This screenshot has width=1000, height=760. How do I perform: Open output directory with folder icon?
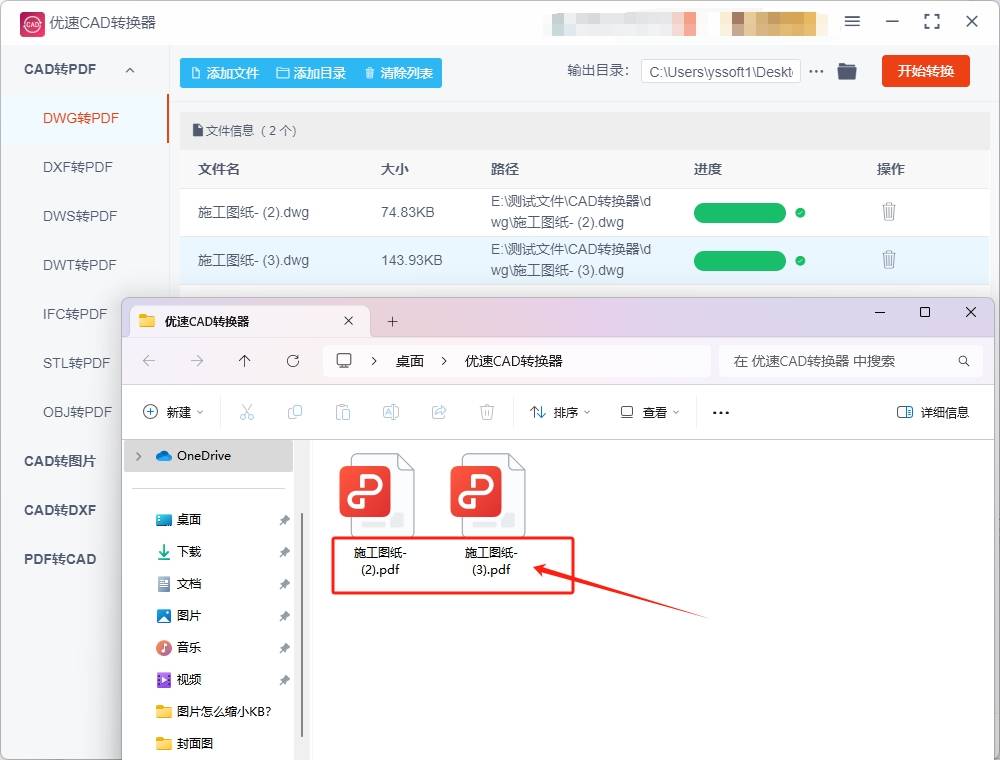coord(846,71)
